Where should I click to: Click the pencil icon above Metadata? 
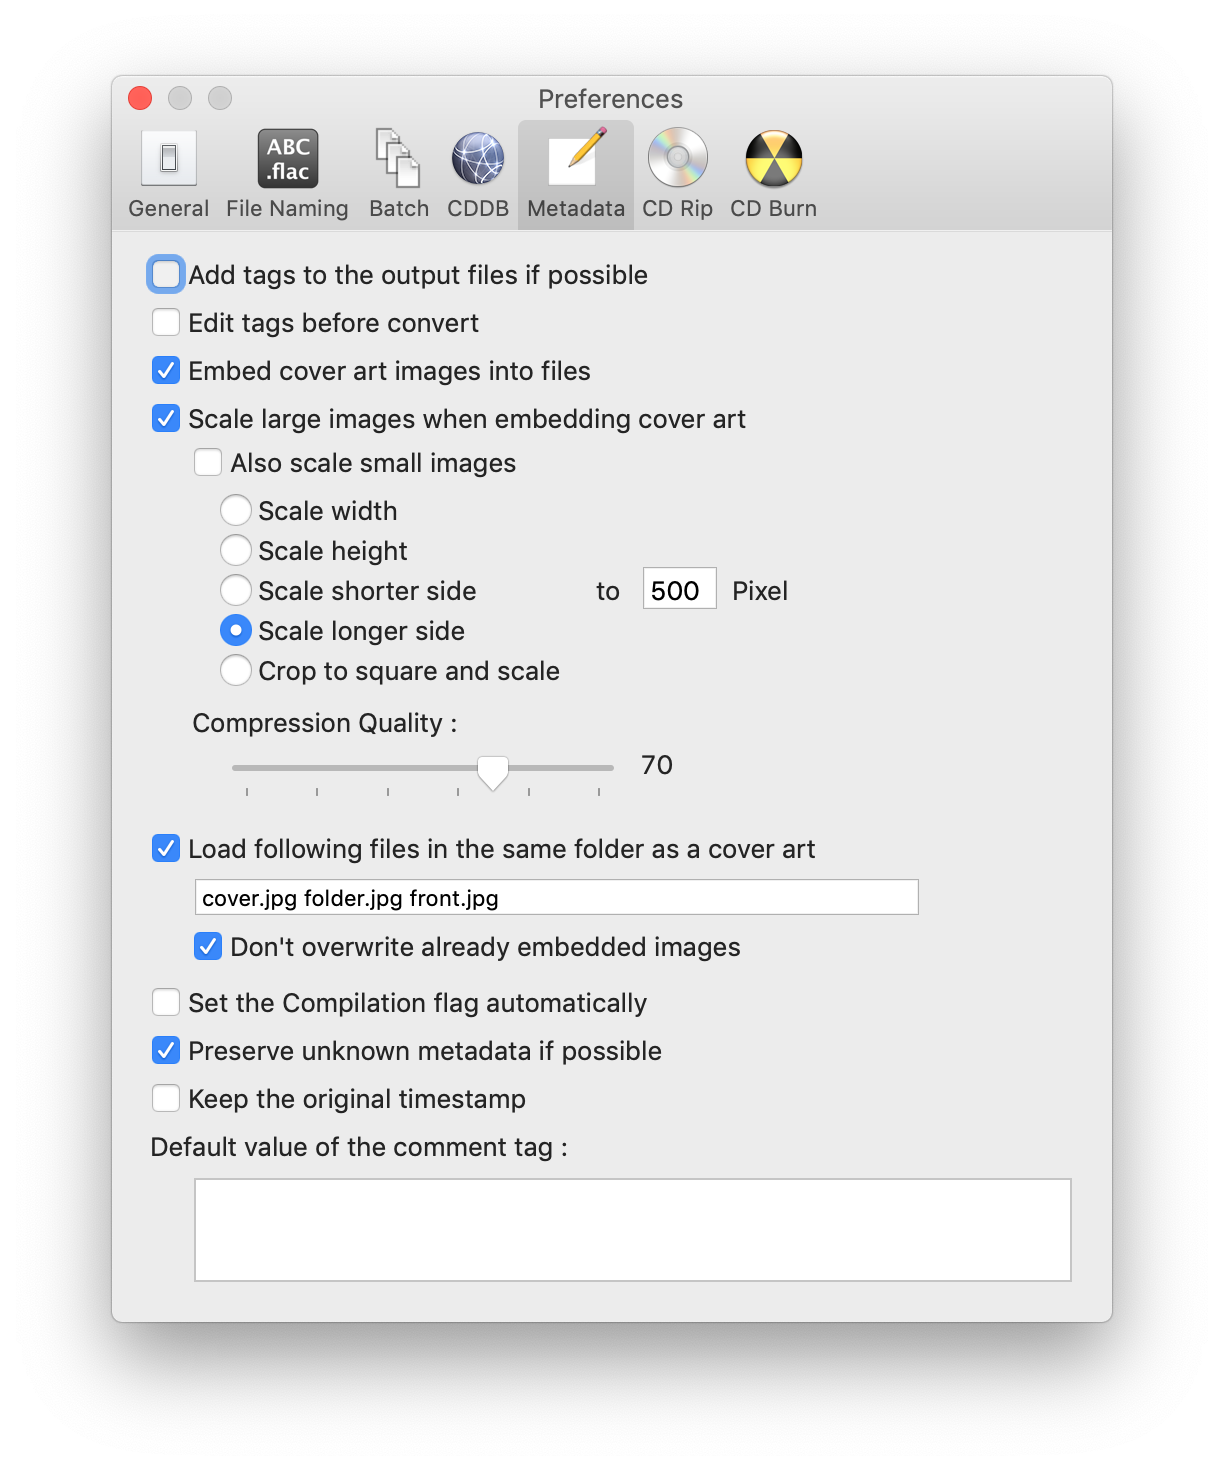575,157
